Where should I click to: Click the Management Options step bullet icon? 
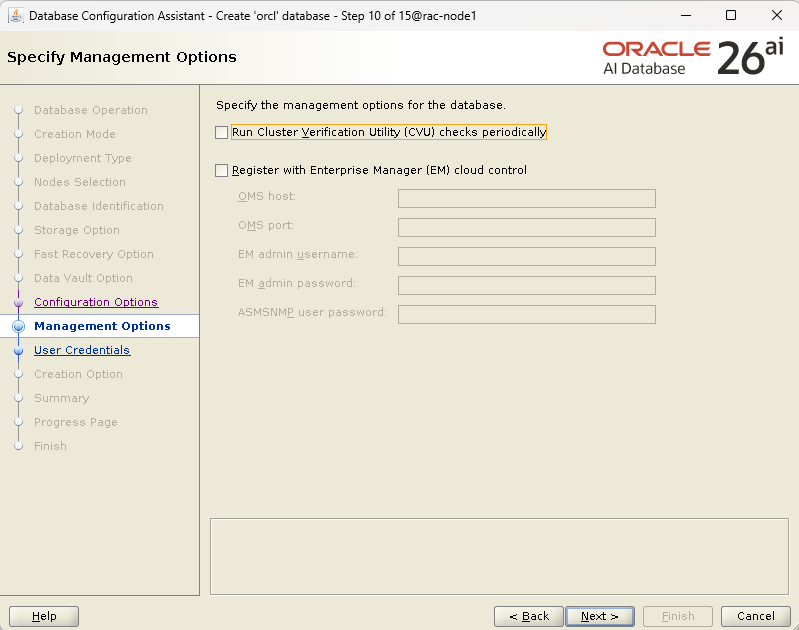pos(18,326)
